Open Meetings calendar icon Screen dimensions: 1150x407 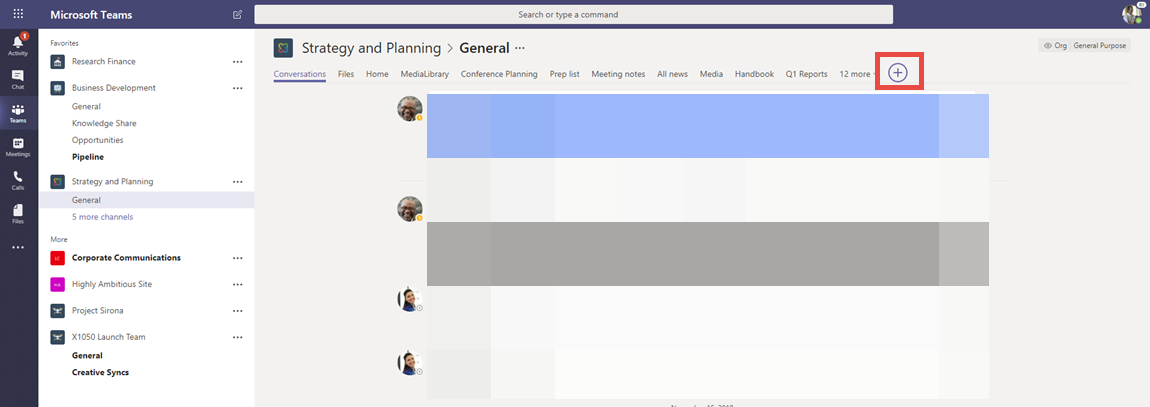point(18,147)
